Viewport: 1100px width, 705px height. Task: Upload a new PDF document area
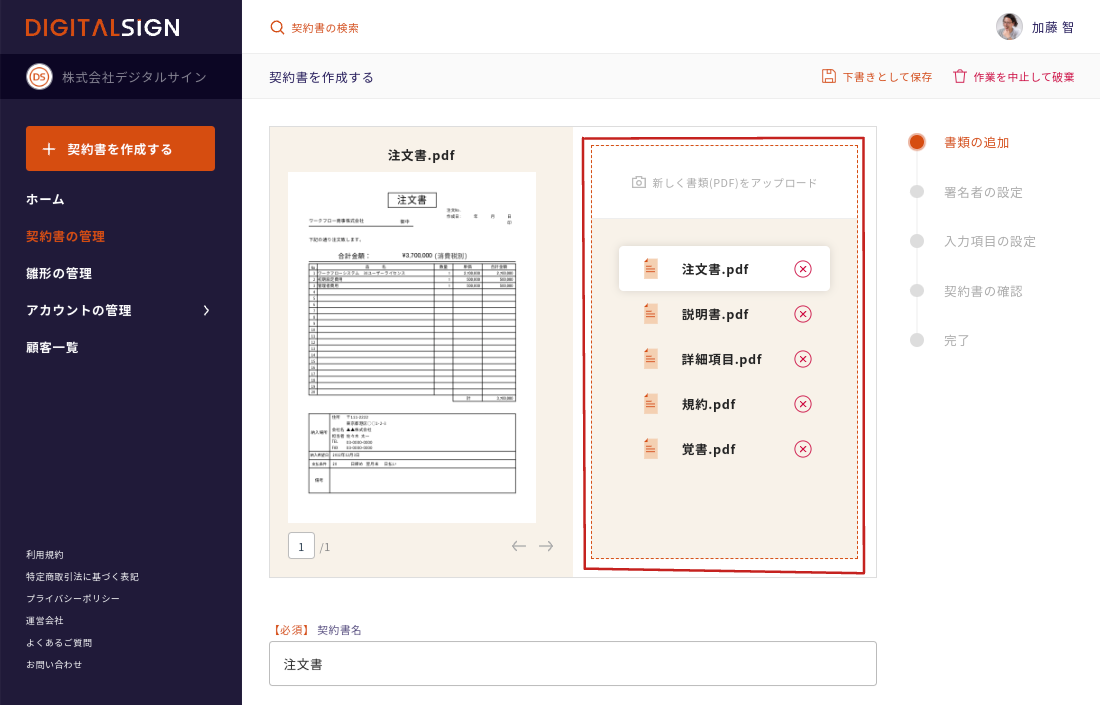click(x=724, y=182)
